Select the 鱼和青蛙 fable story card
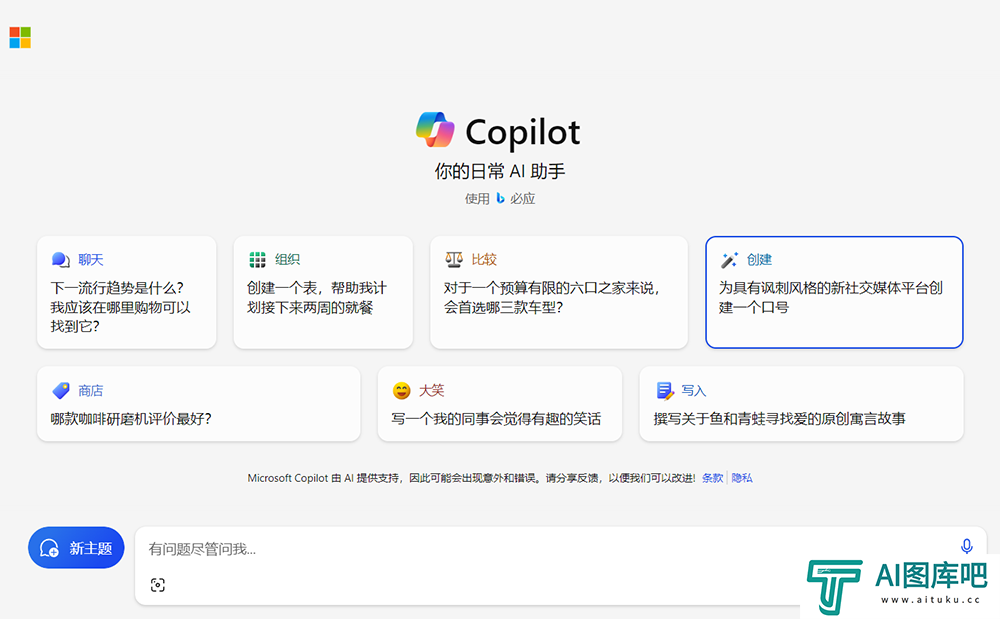 [801, 404]
